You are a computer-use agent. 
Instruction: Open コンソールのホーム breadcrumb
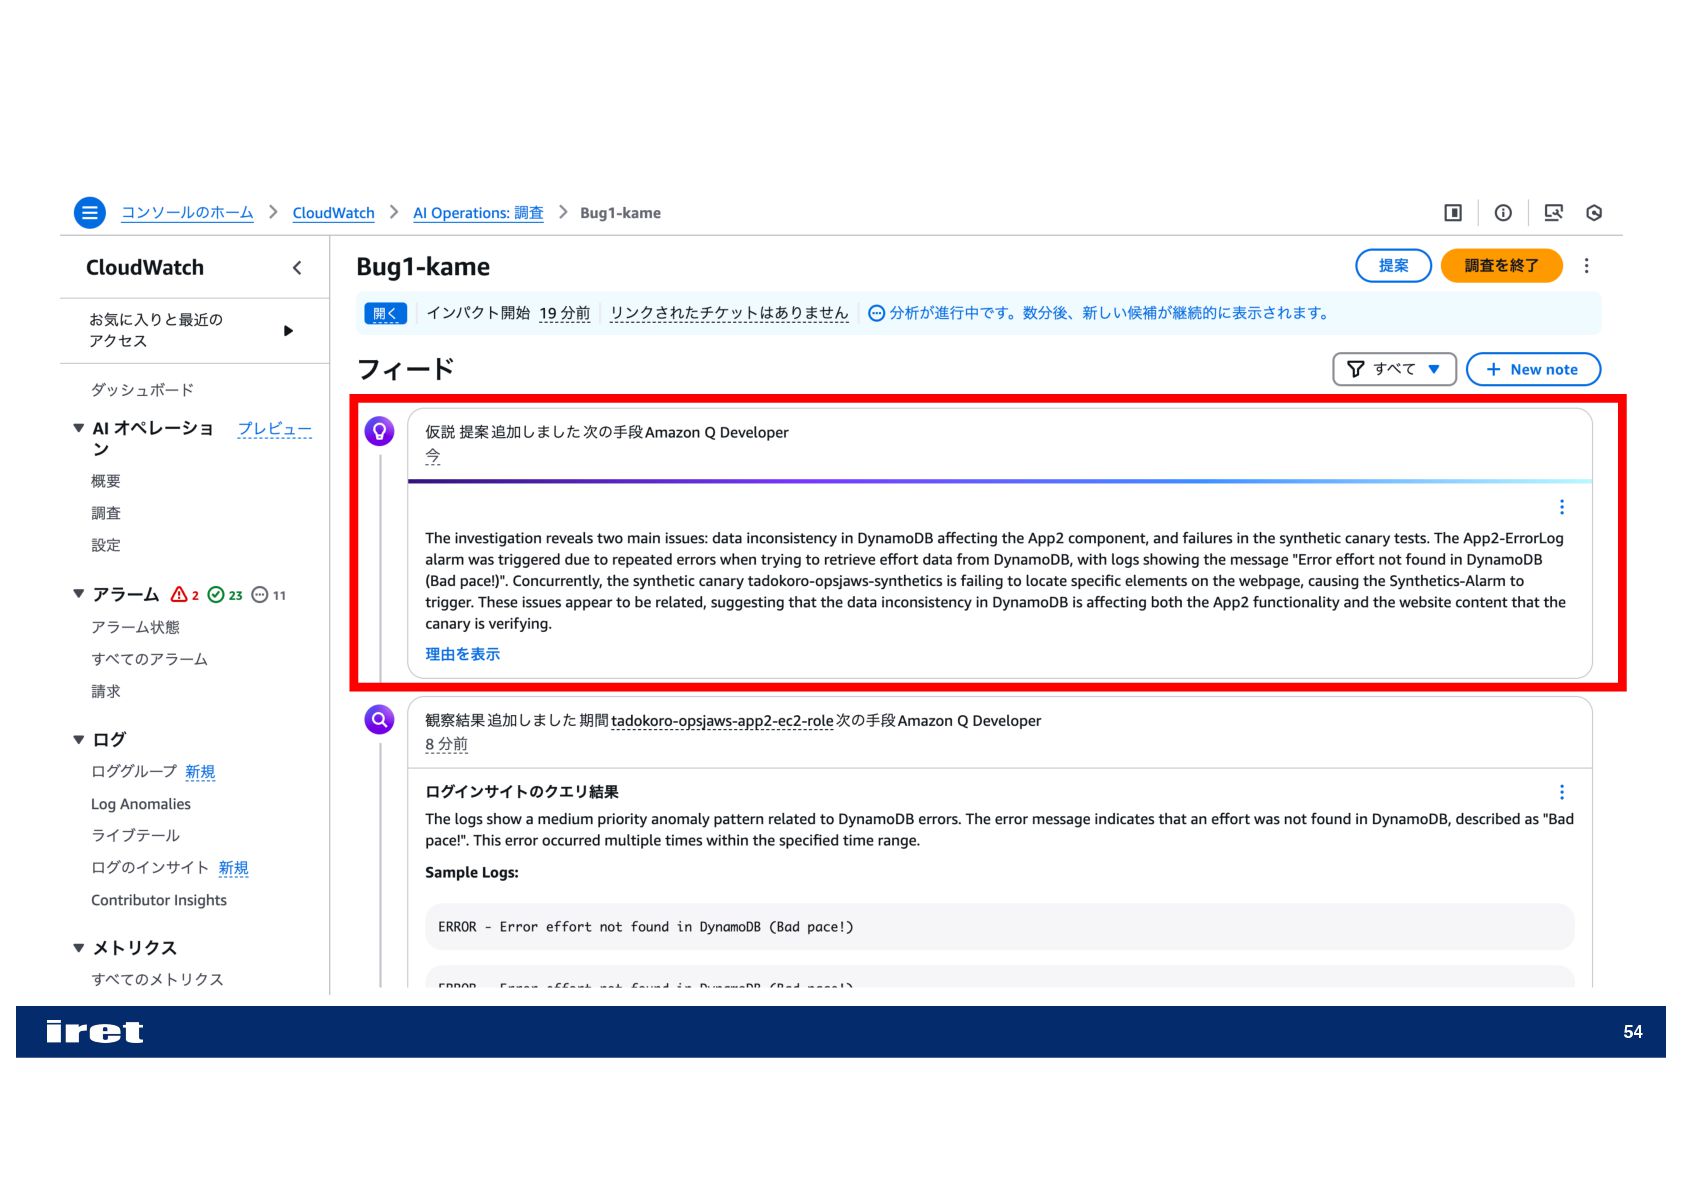[x=187, y=213]
